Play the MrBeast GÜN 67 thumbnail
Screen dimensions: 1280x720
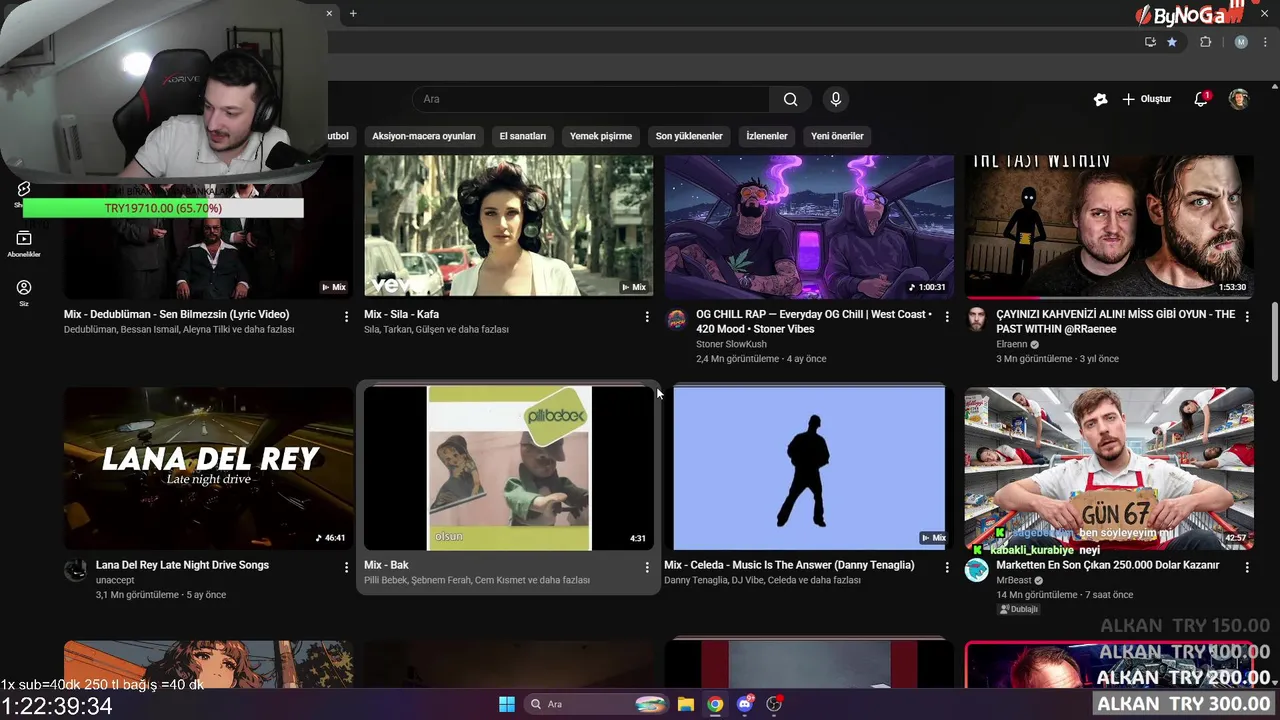click(1109, 468)
